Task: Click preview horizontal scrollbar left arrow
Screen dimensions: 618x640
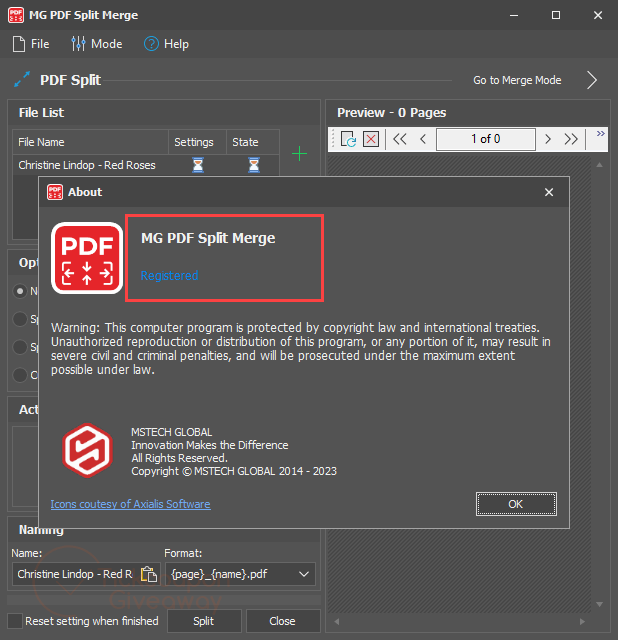Action: 337,622
